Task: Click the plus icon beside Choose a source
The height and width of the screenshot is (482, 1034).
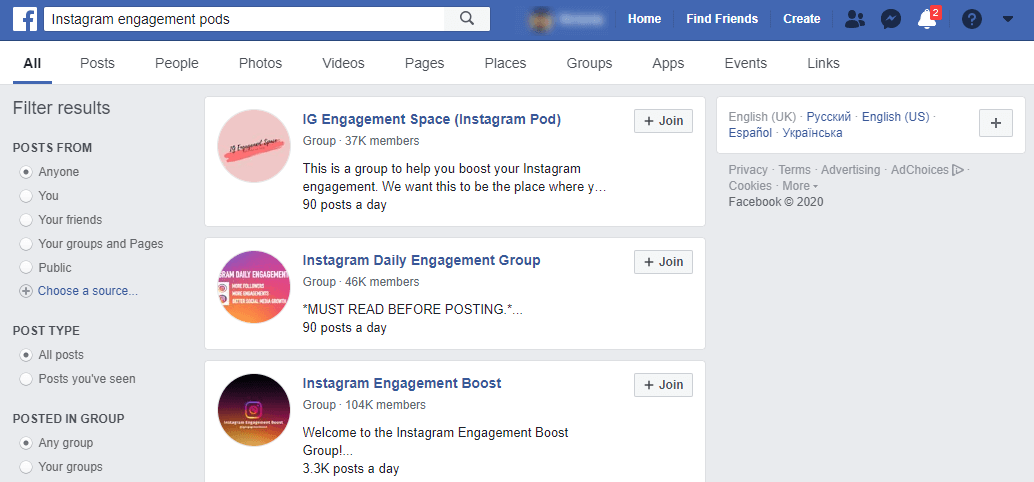Action: point(26,291)
